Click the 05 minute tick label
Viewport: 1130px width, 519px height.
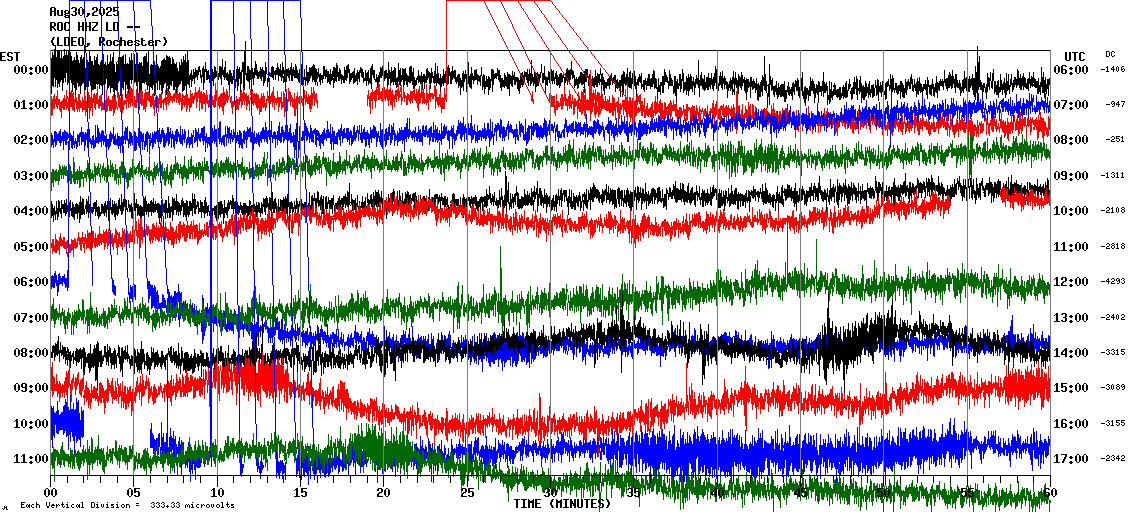(134, 493)
